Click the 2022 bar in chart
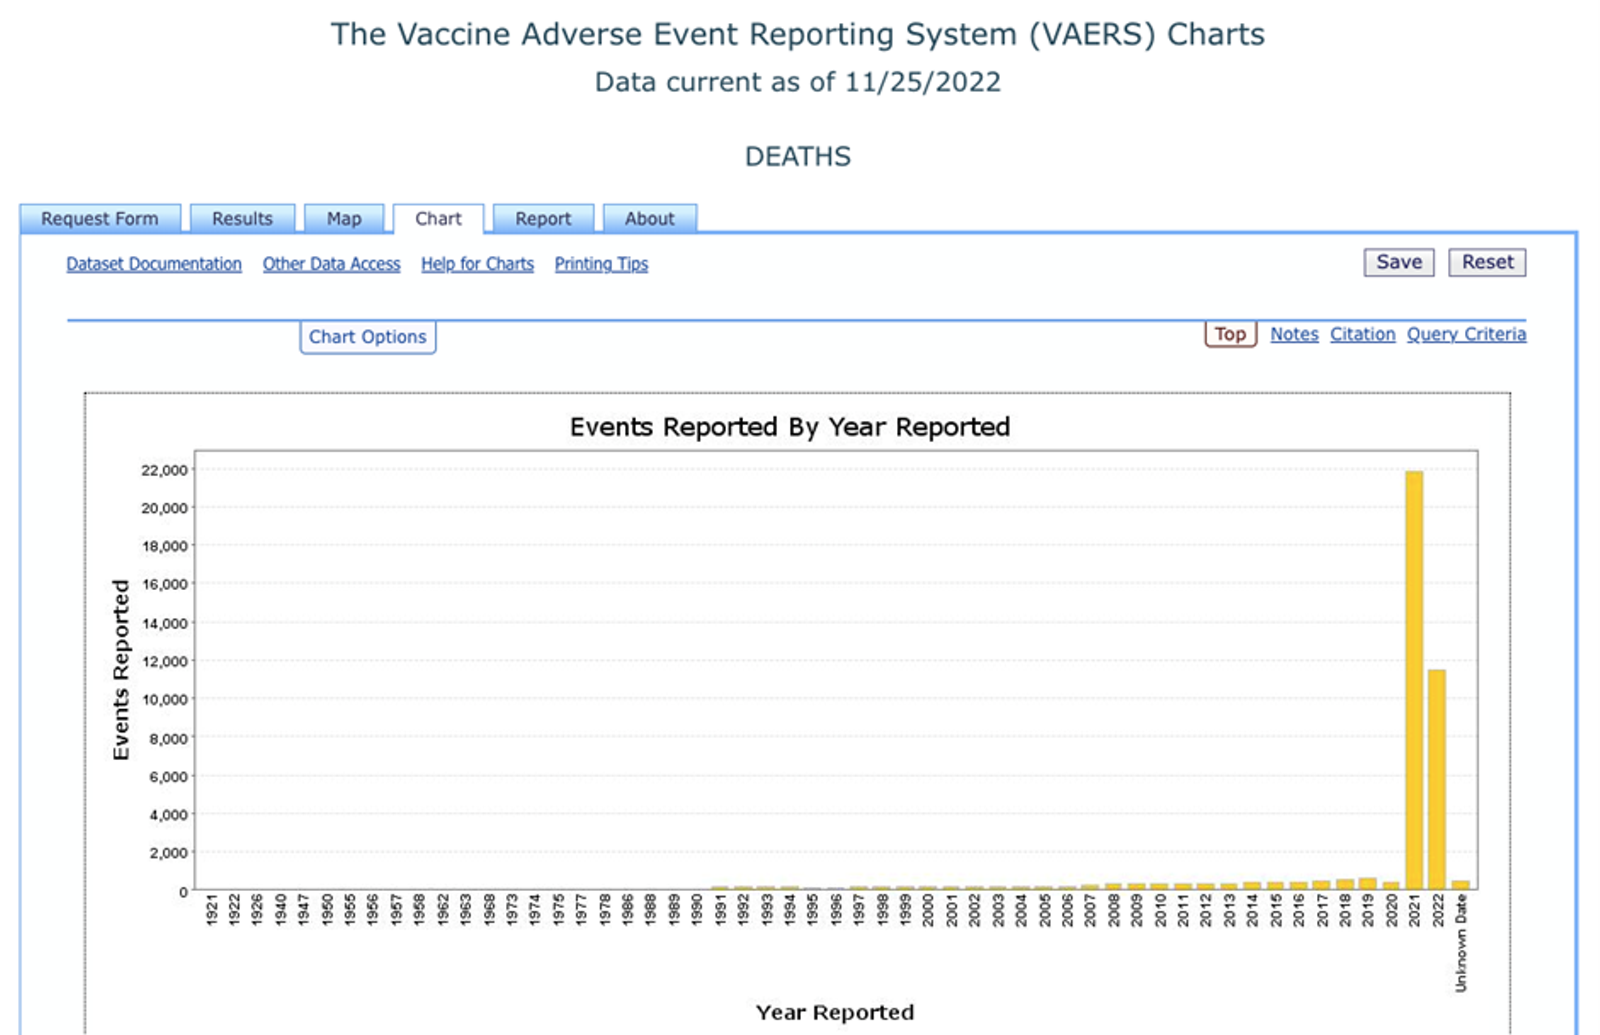 (1437, 779)
